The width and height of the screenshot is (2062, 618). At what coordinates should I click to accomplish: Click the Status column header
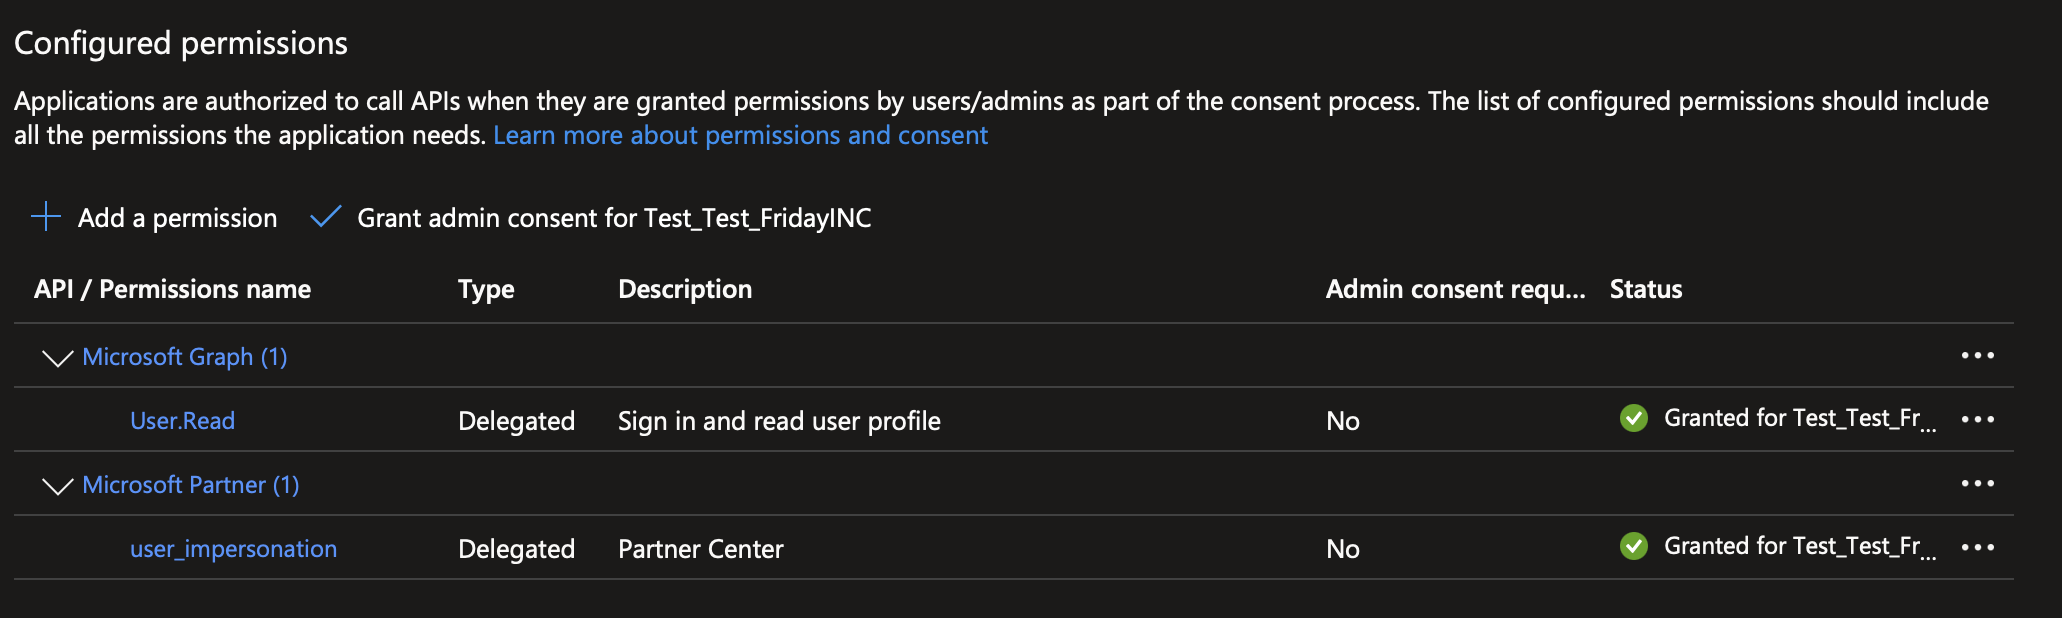(1645, 289)
